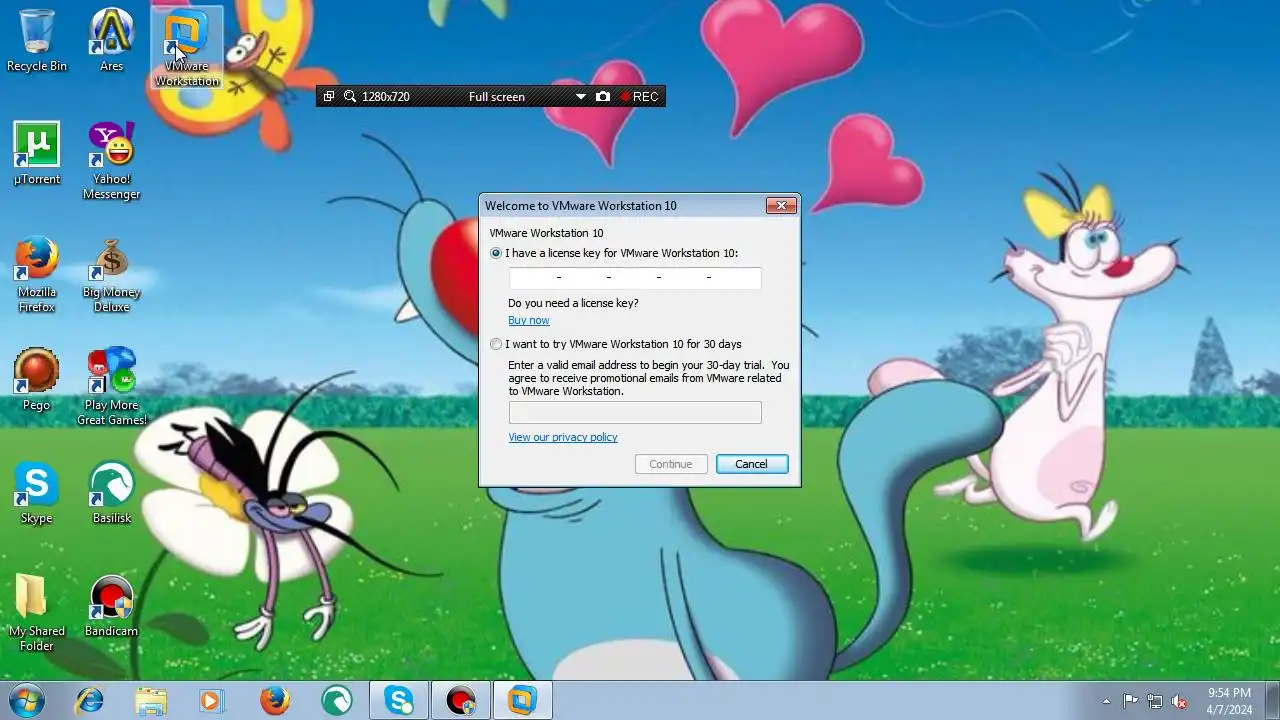
Task: Select the µTorrent desktop icon
Action: click(37, 154)
